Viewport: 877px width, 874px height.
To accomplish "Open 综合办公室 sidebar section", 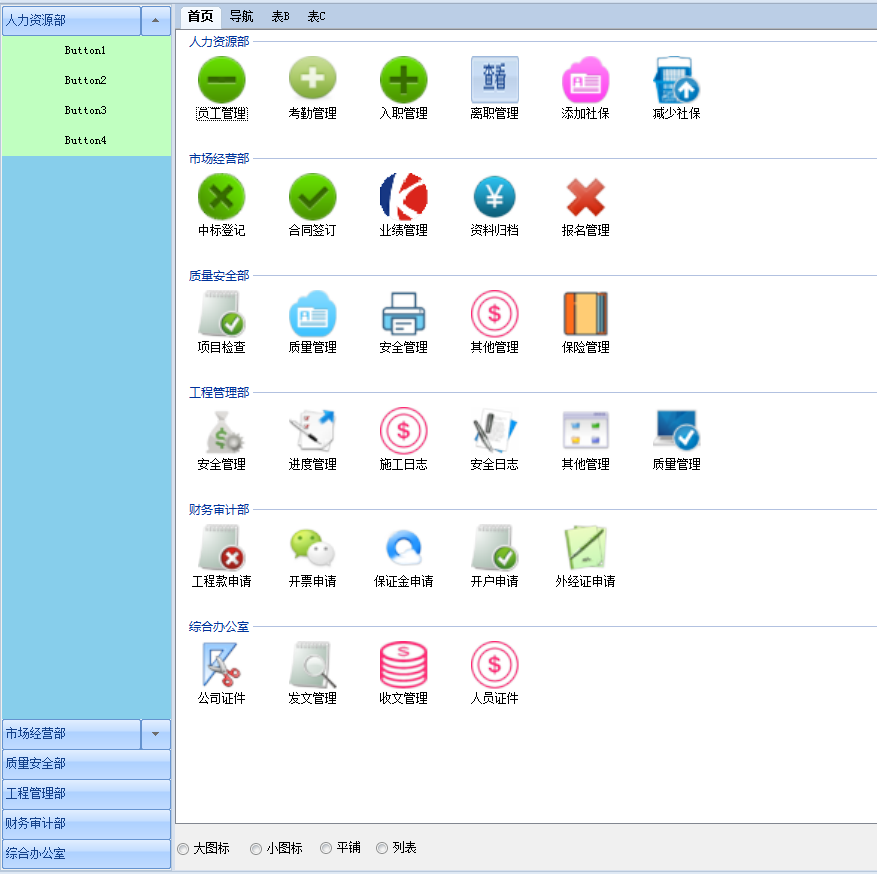I will click(x=87, y=854).
